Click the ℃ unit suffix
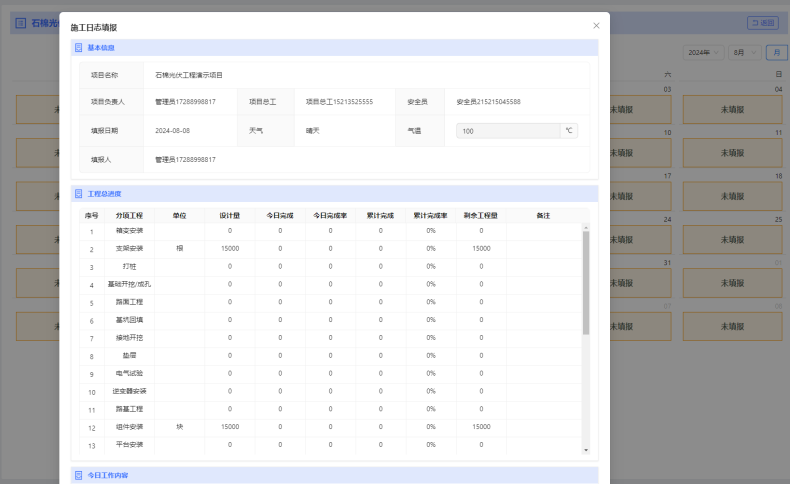This screenshot has height=484, width=790. coord(569,131)
